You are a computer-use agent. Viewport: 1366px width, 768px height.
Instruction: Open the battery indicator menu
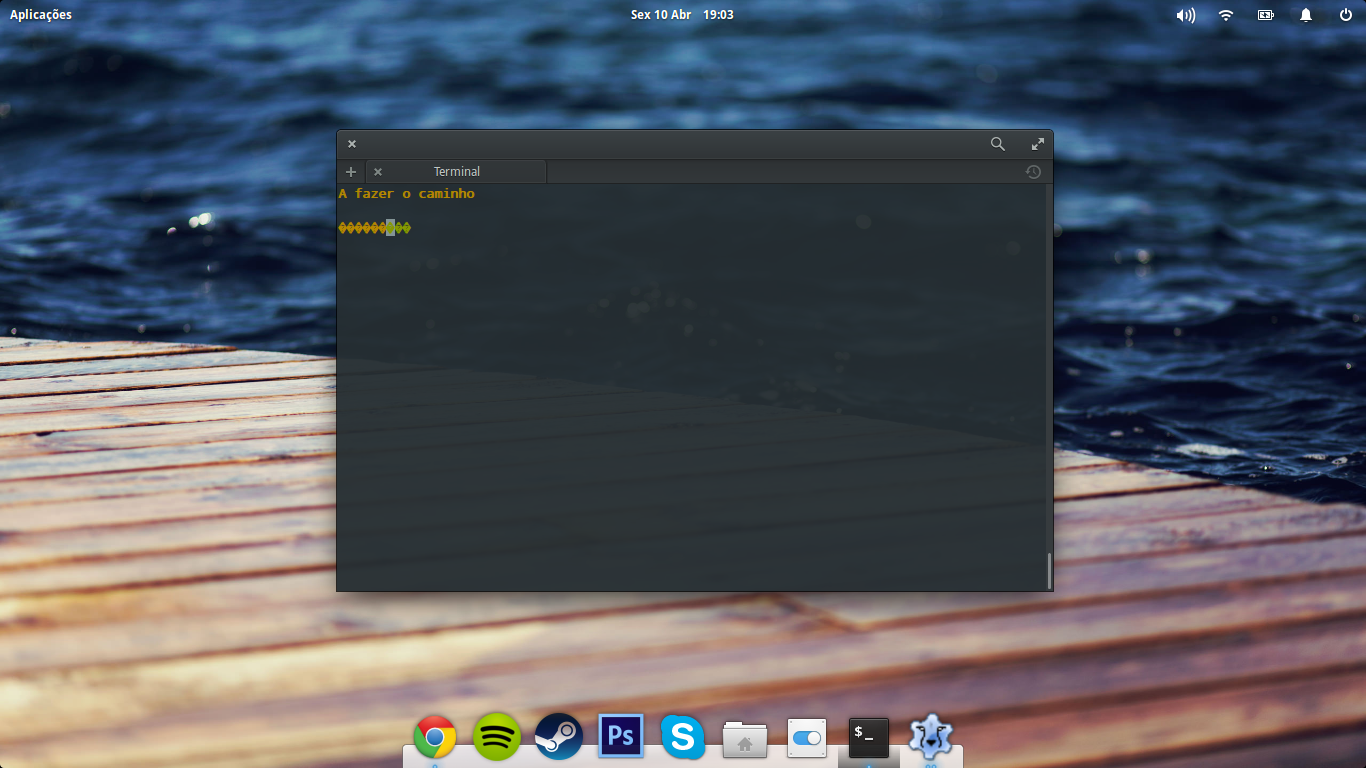pos(1266,15)
